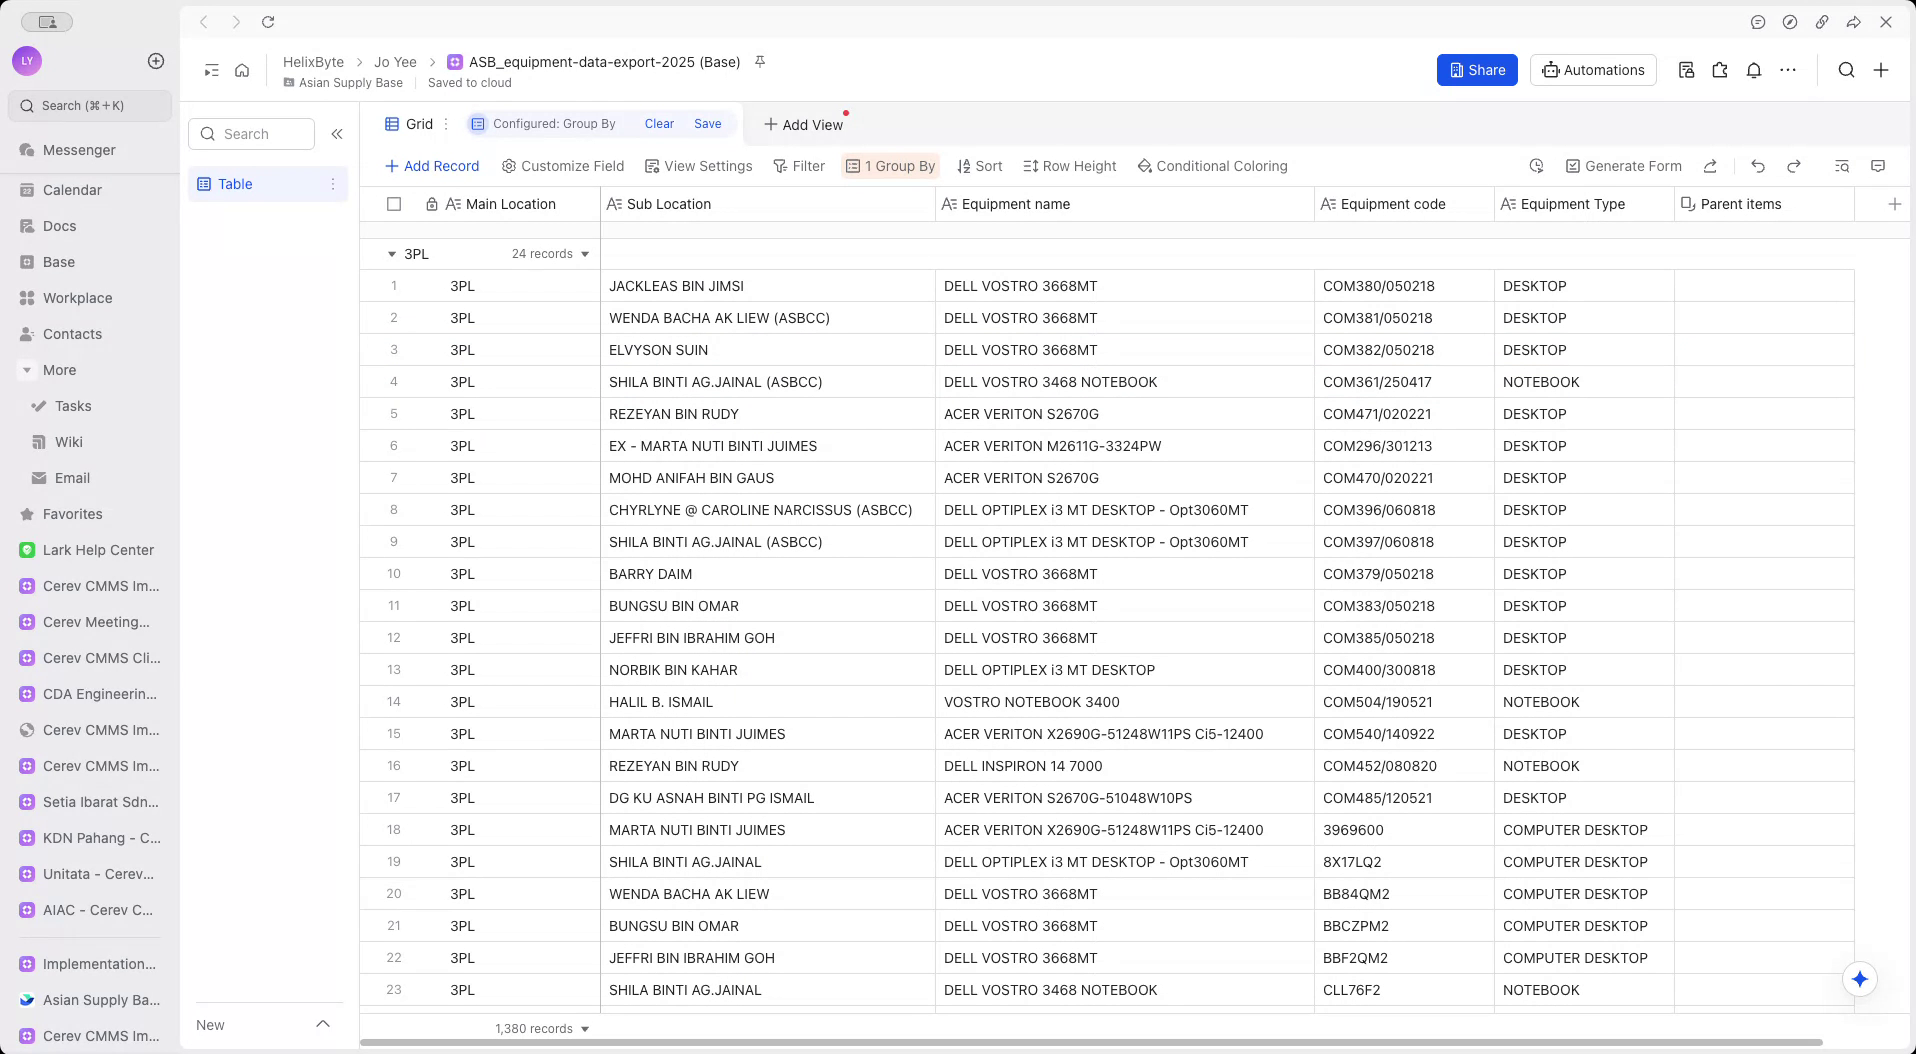Click Add Record
1916x1054 pixels.
click(x=432, y=166)
